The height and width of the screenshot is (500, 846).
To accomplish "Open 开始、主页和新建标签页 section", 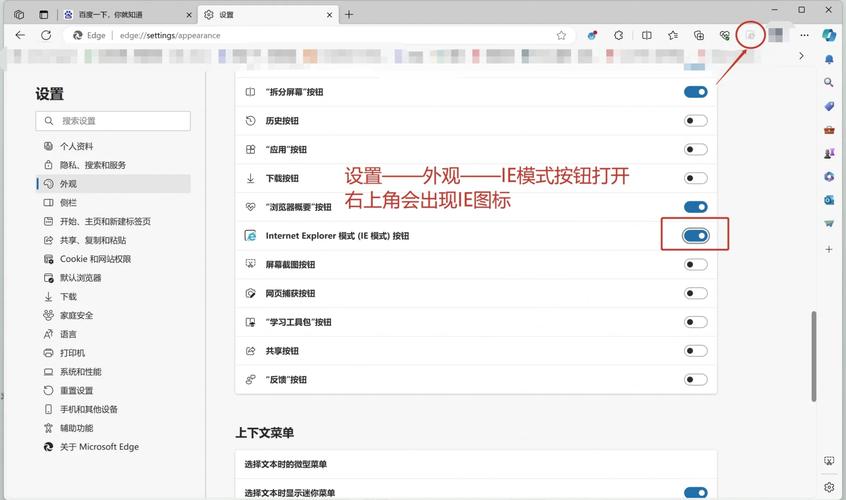I will point(113,221).
